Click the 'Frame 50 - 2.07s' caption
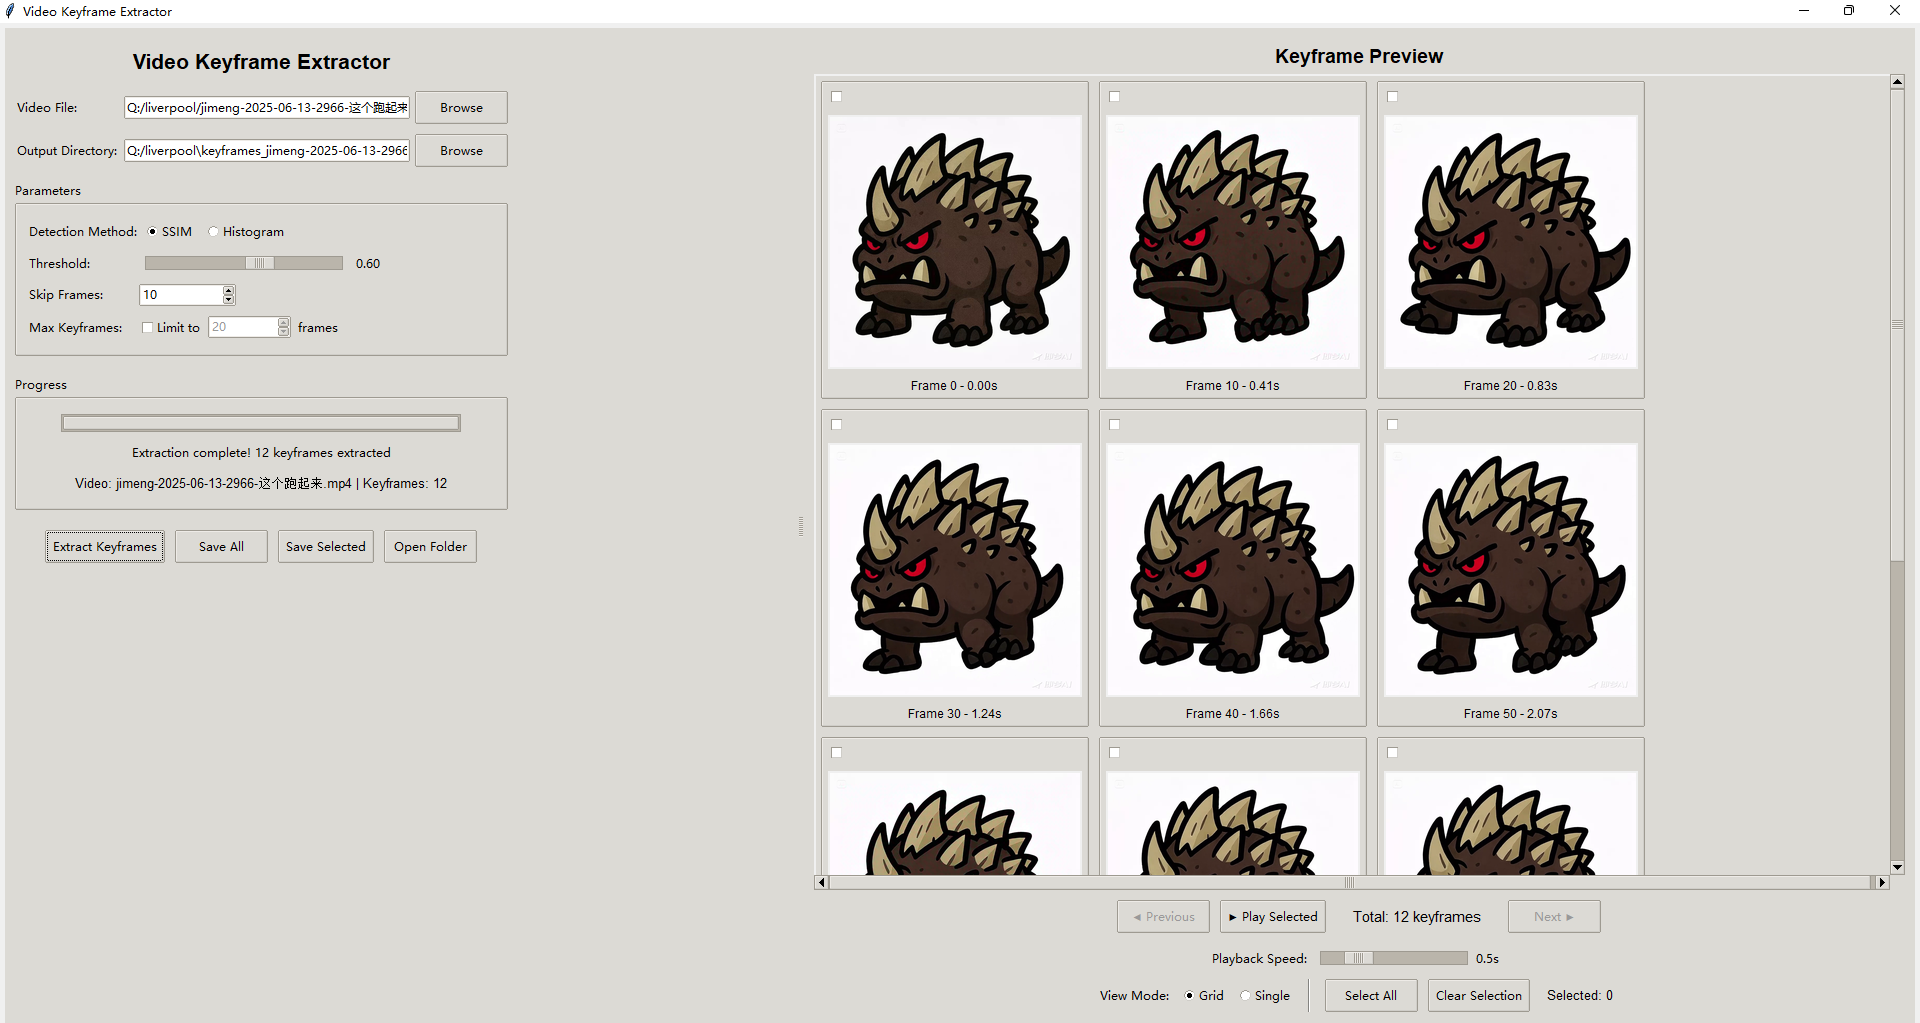The image size is (1920, 1023). 1510,714
